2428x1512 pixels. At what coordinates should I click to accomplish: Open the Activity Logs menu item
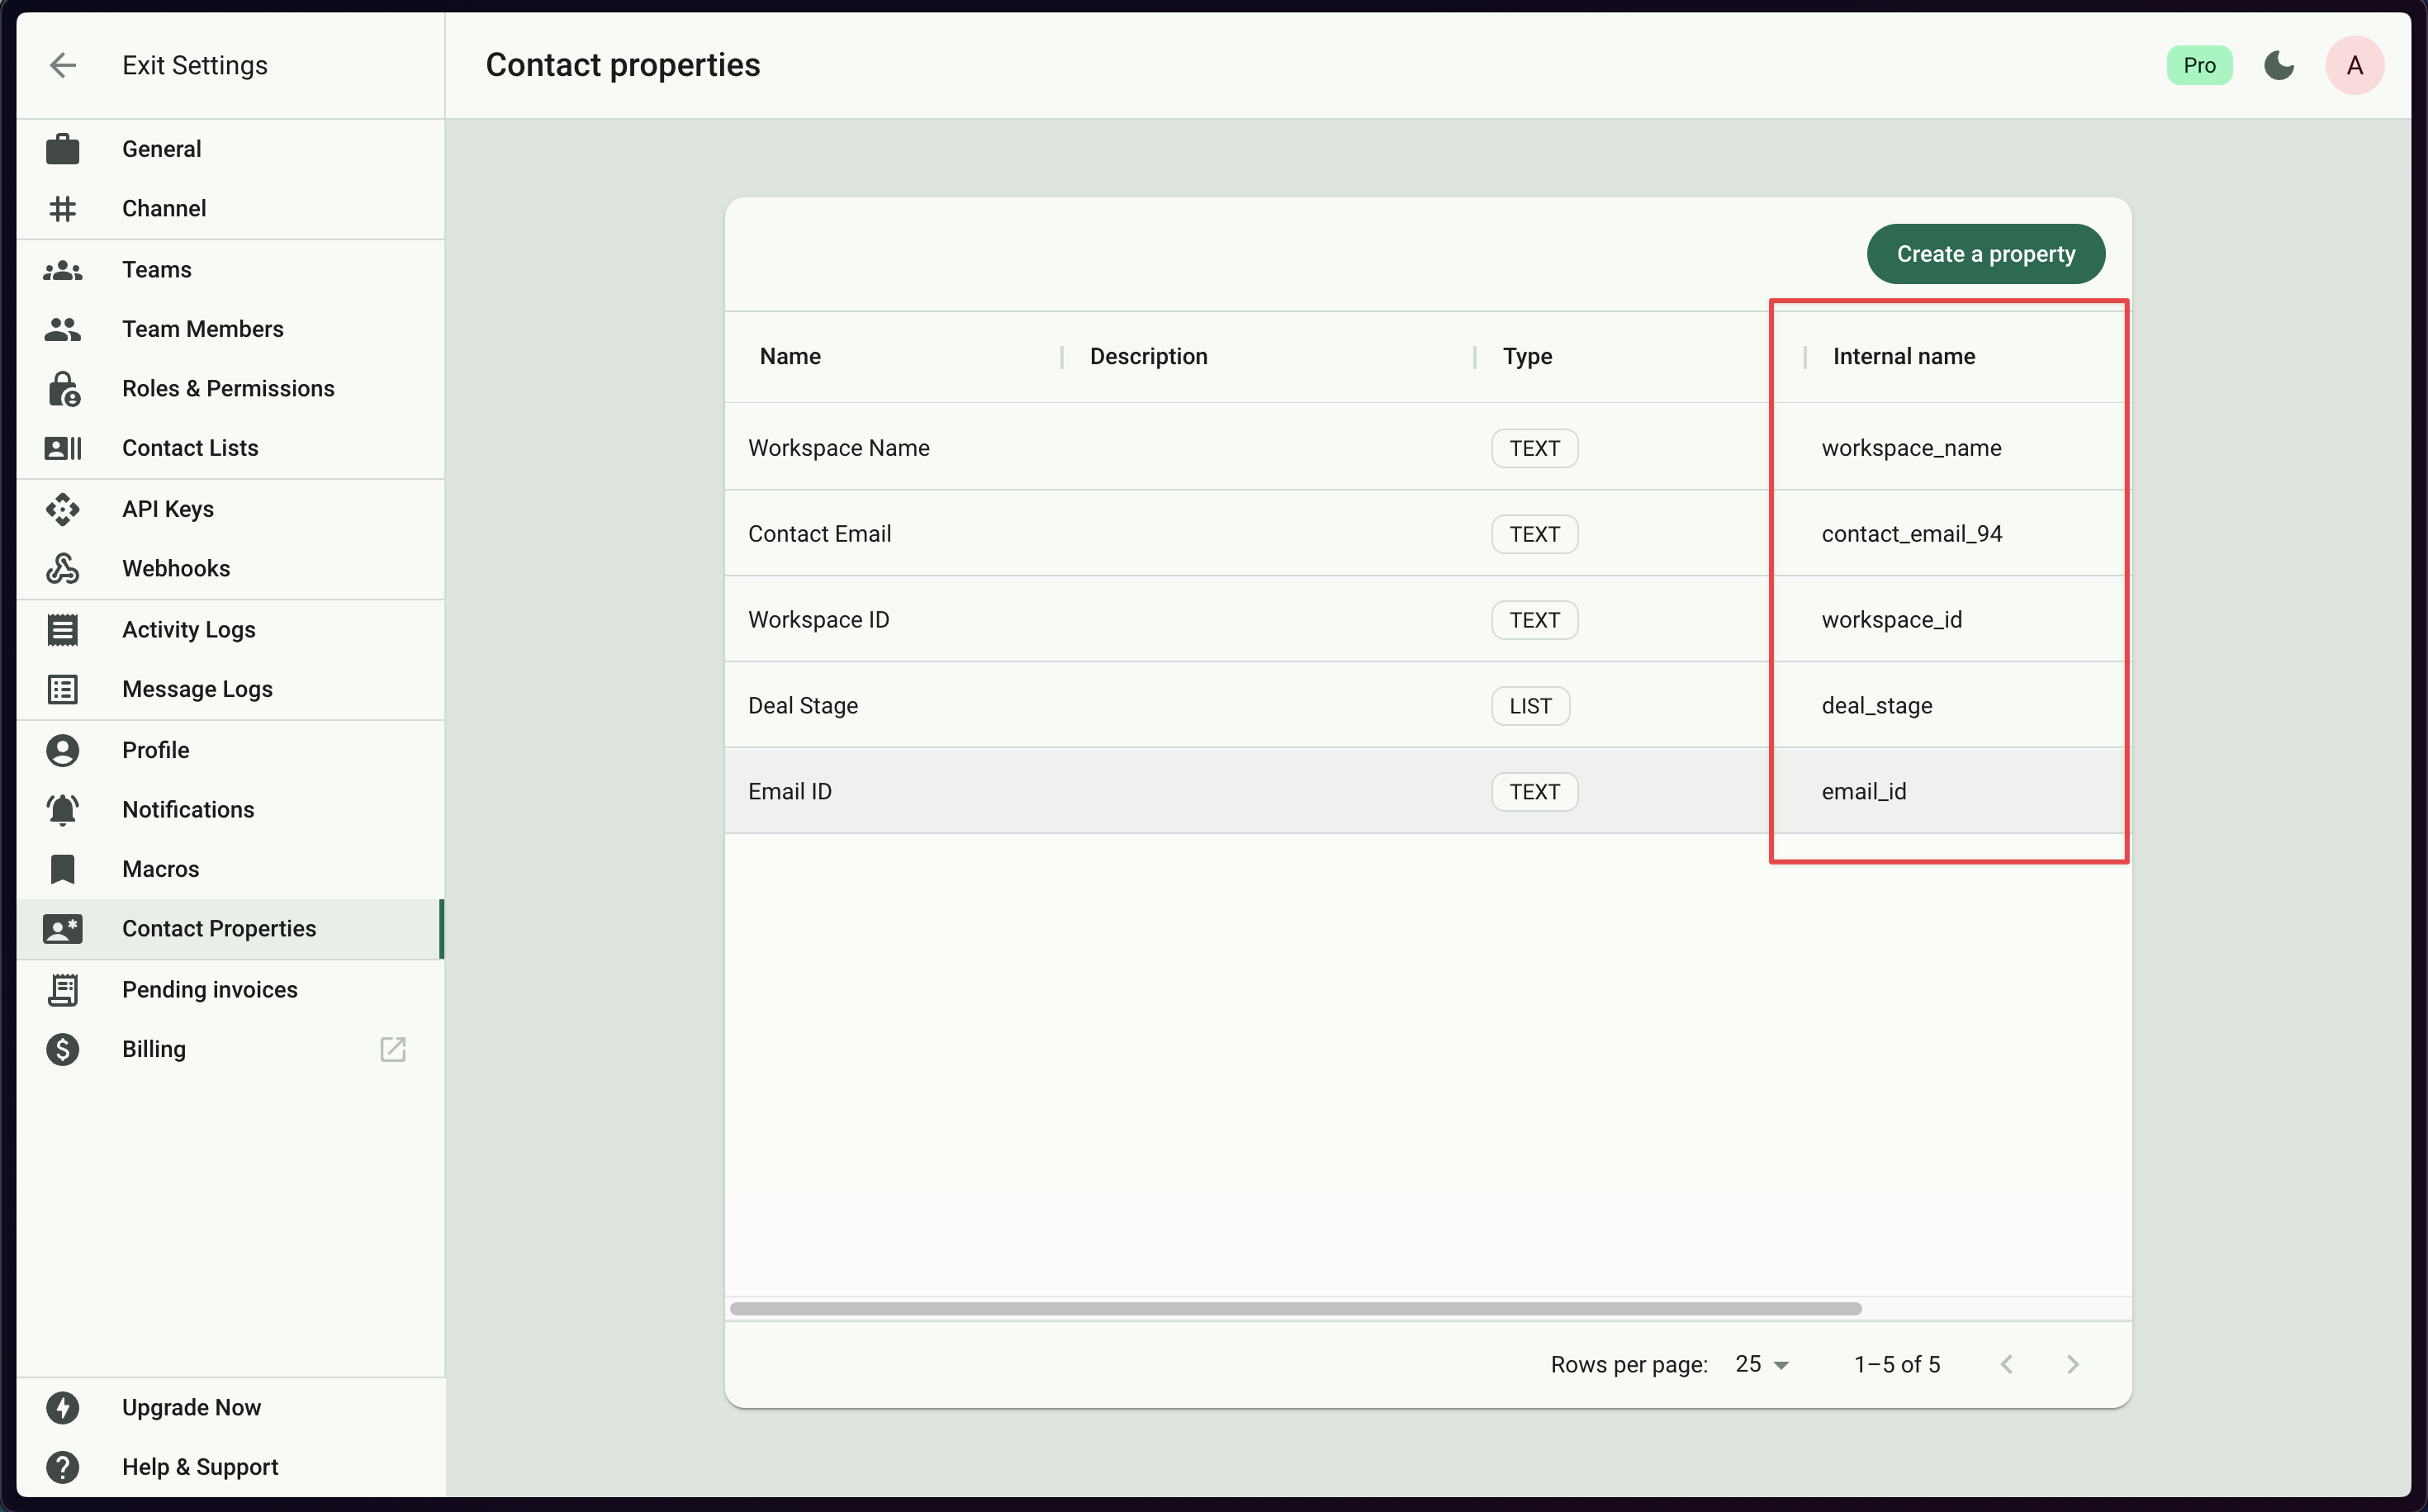[189, 629]
